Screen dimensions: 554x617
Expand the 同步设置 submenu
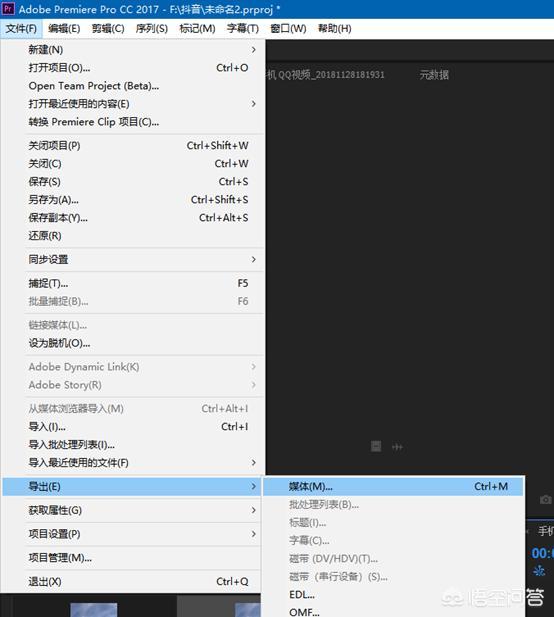[132, 260]
